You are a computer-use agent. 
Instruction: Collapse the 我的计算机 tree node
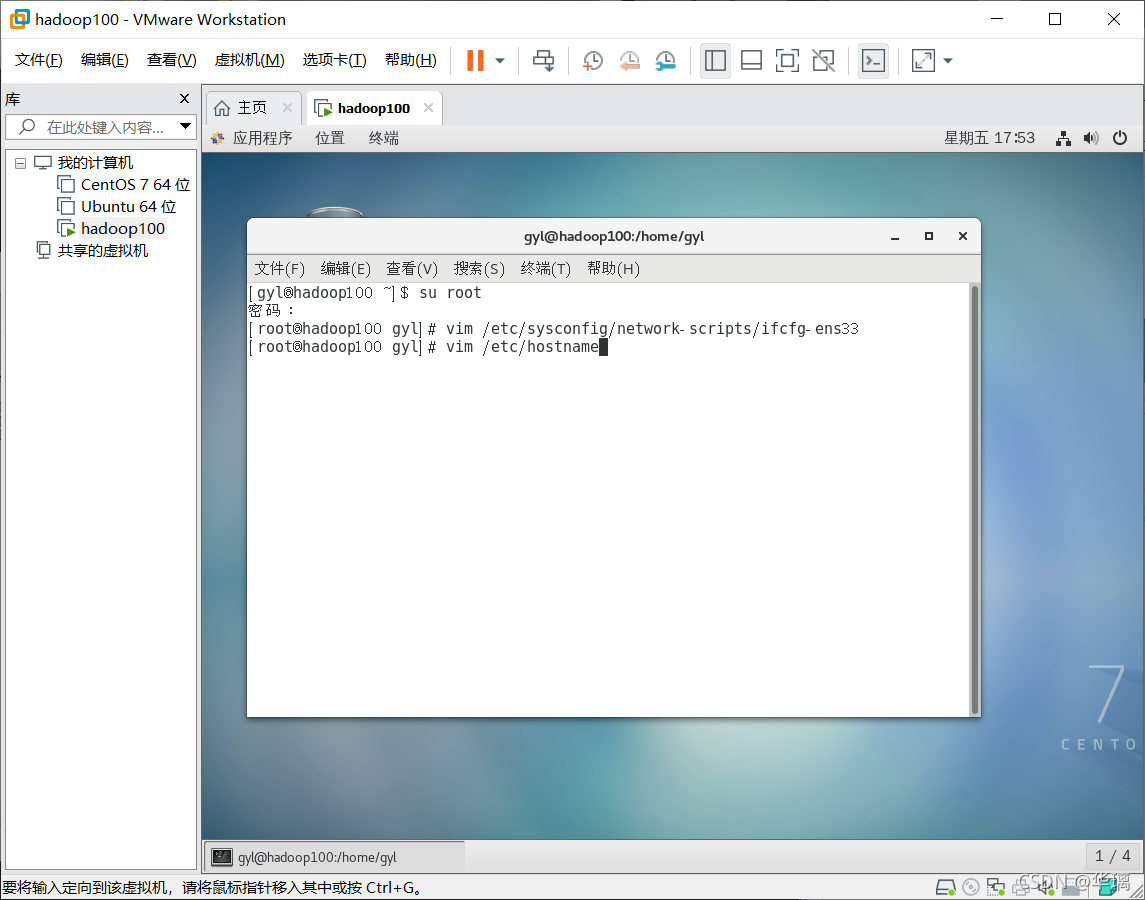click(x=20, y=163)
